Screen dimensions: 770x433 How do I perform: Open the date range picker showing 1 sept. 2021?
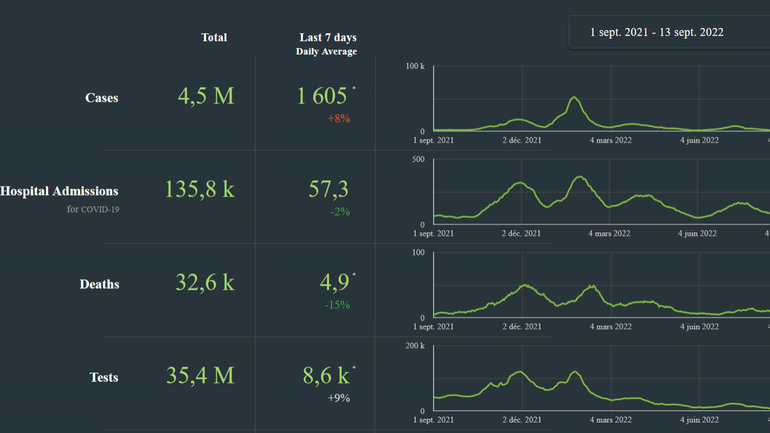(x=656, y=32)
